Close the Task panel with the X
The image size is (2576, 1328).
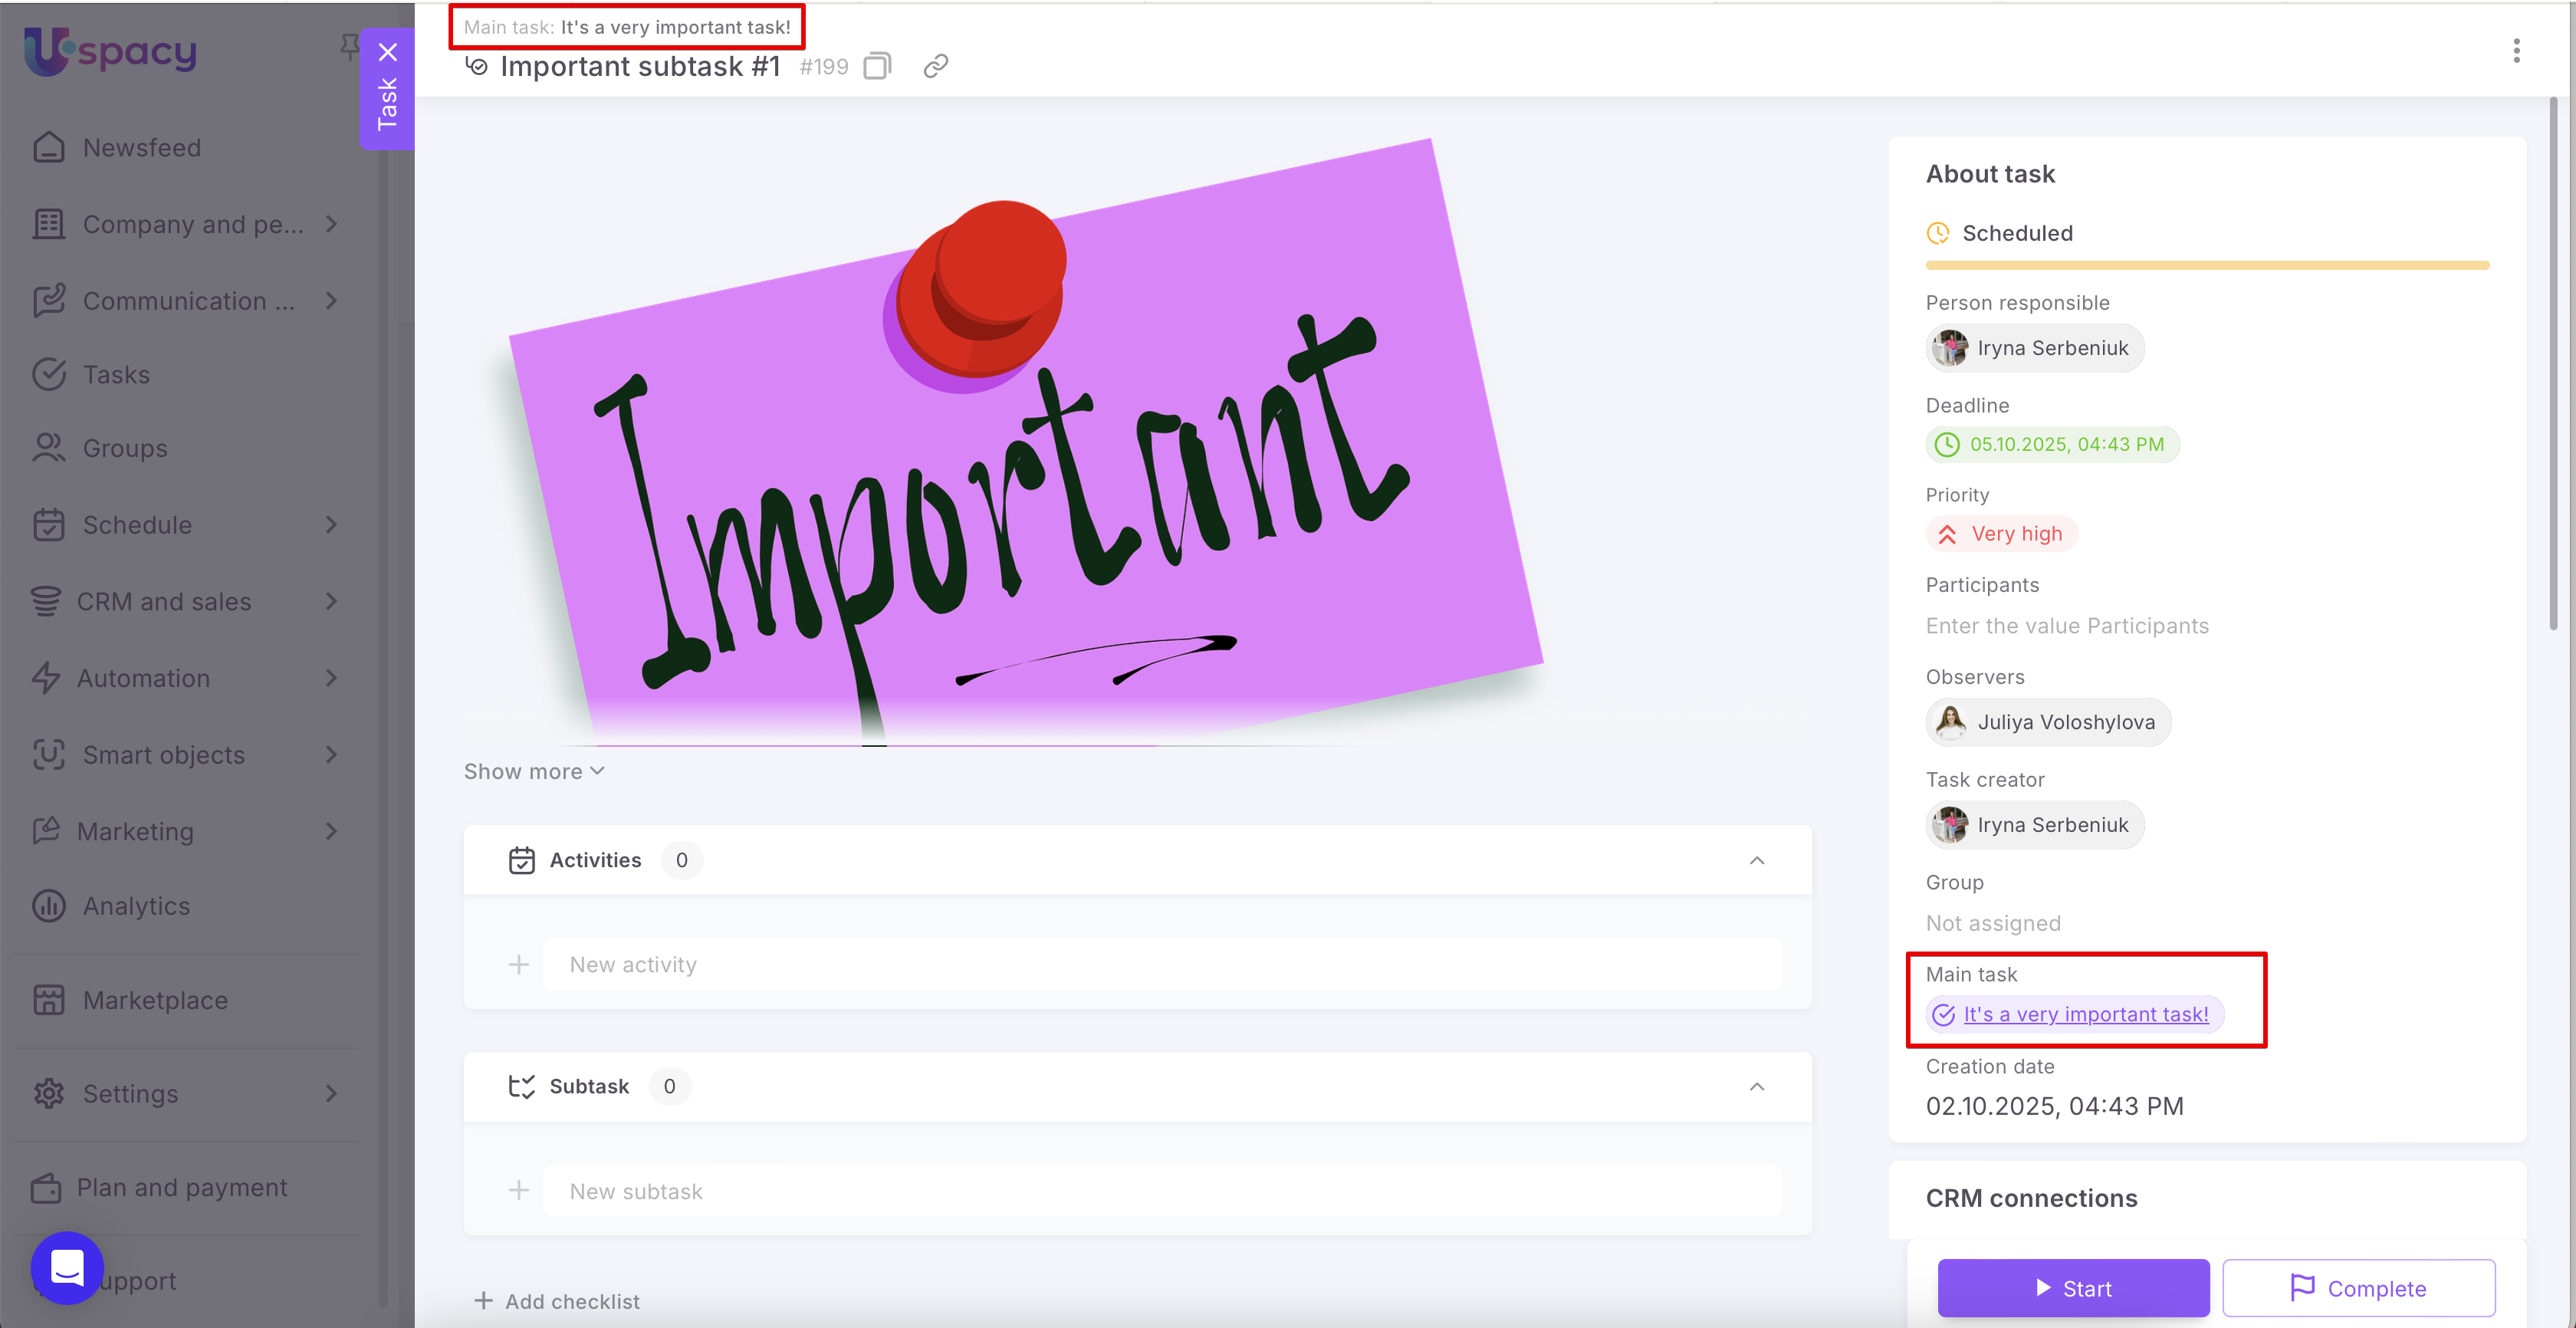pyautogui.click(x=387, y=52)
